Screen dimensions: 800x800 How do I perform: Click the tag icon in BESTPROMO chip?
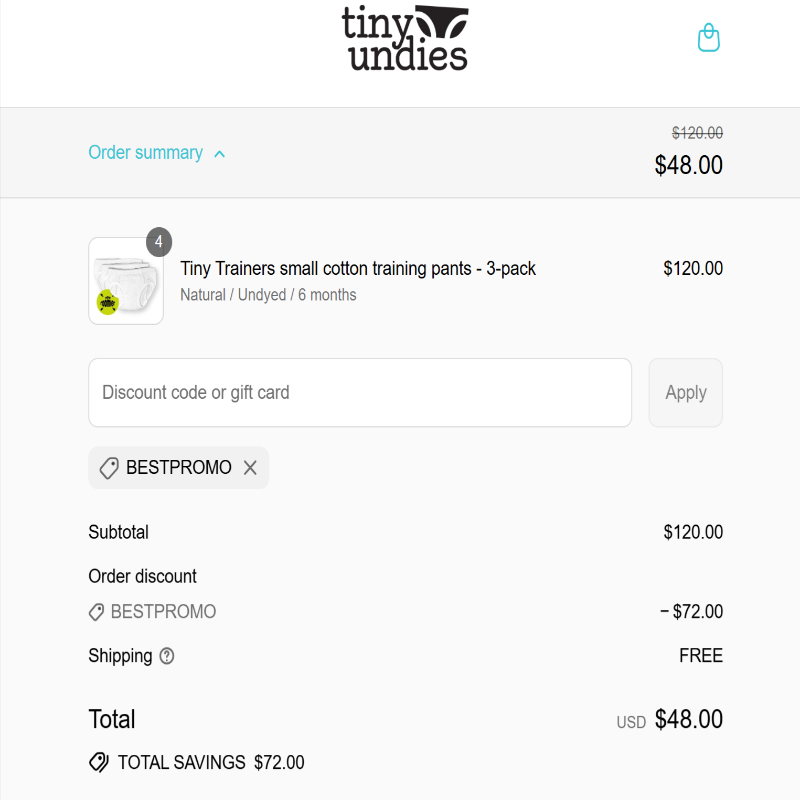pos(109,468)
